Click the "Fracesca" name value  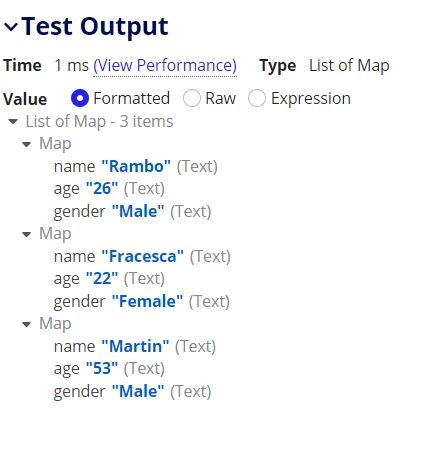pyautogui.click(x=143, y=256)
